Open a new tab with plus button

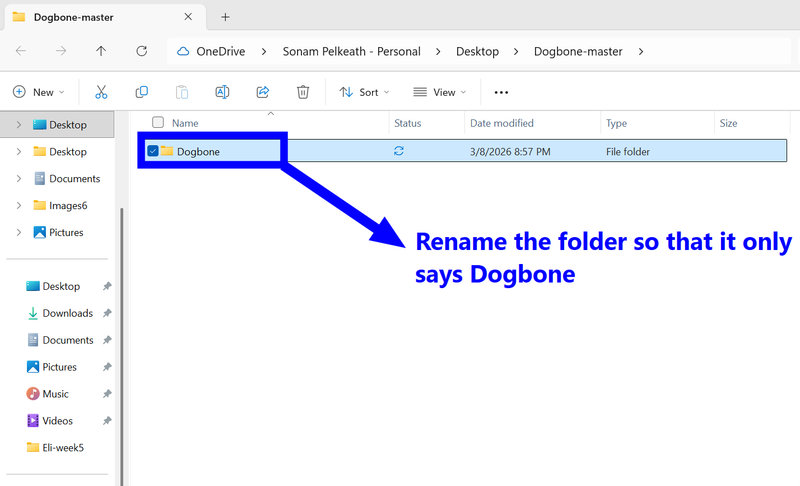pyautogui.click(x=225, y=17)
